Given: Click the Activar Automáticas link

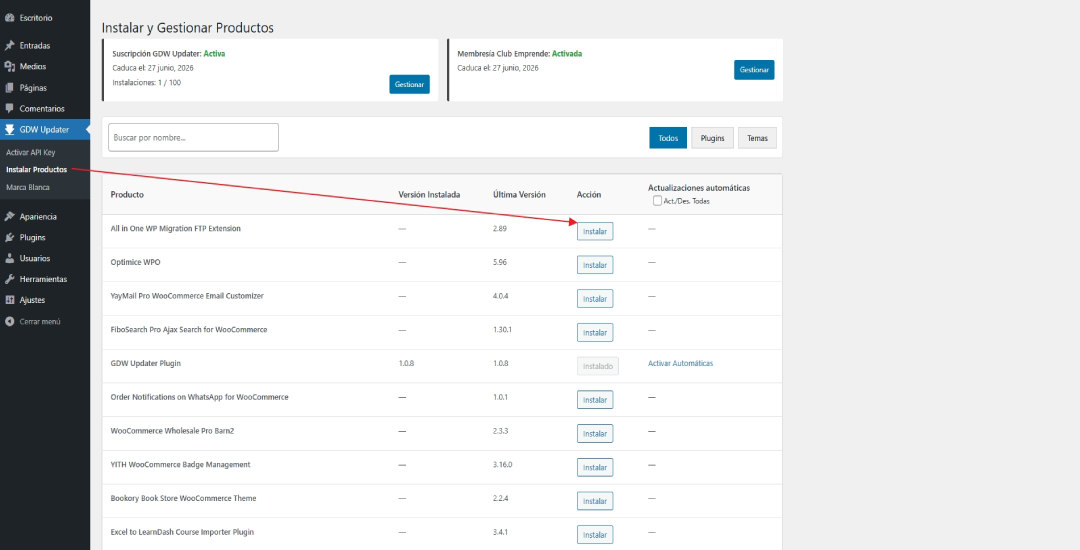Looking at the screenshot, I should click(x=681, y=363).
